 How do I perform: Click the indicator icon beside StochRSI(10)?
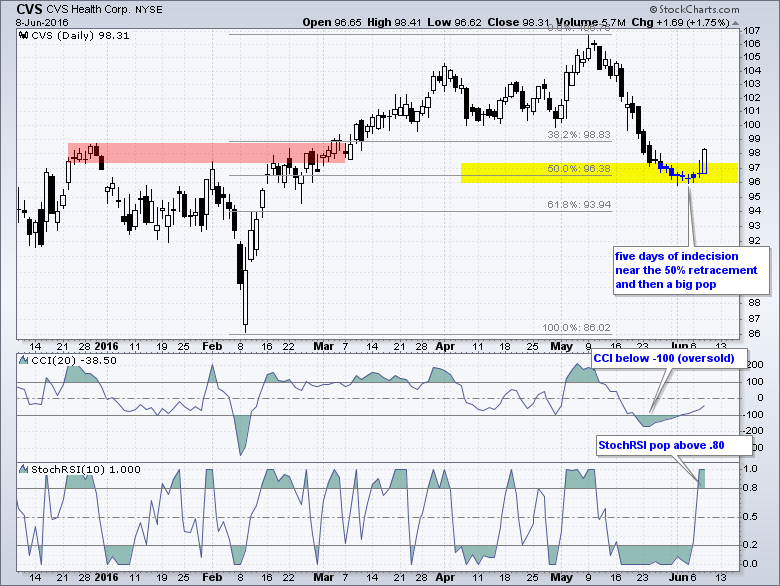tap(23, 469)
